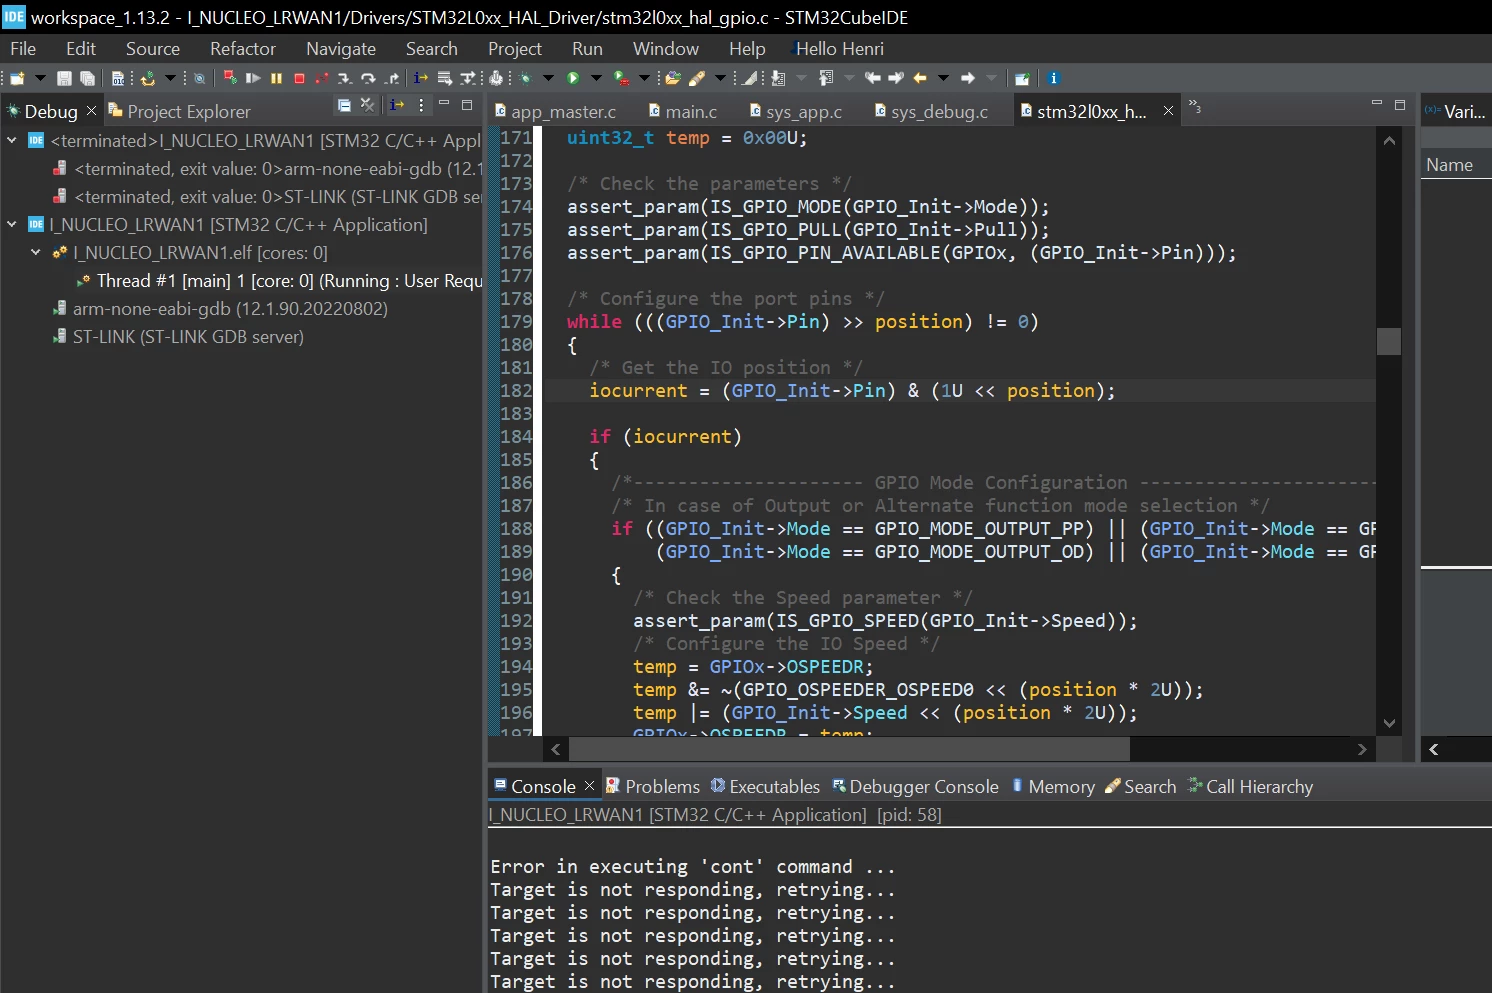Open the File menu

[23, 48]
